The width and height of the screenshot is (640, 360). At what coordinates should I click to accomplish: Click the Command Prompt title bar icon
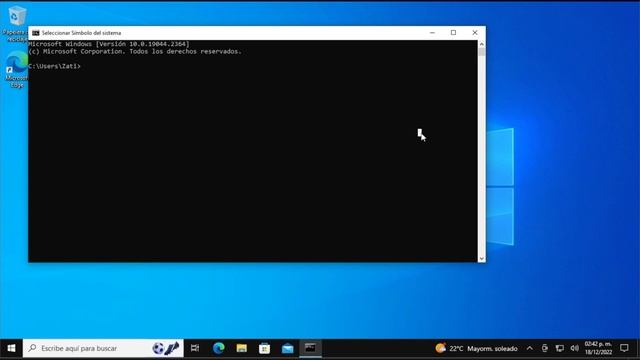[36, 33]
